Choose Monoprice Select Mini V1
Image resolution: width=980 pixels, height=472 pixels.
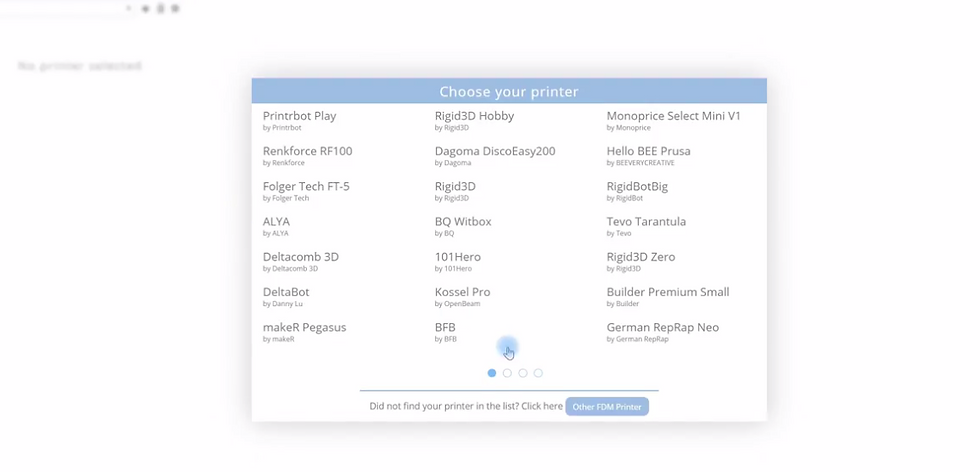pyautogui.click(x=674, y=121)
